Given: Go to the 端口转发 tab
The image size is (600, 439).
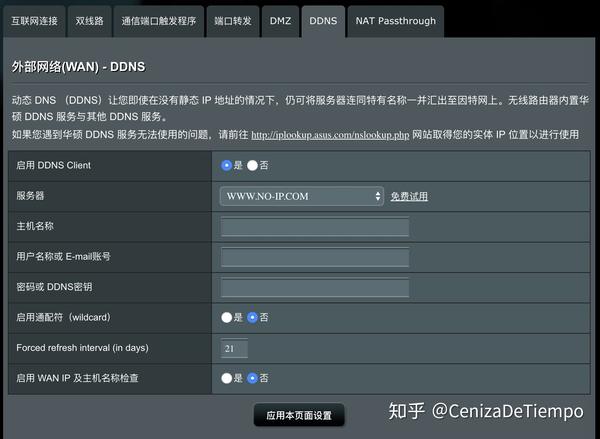Looking at the screenshot, I should [233, 21].
